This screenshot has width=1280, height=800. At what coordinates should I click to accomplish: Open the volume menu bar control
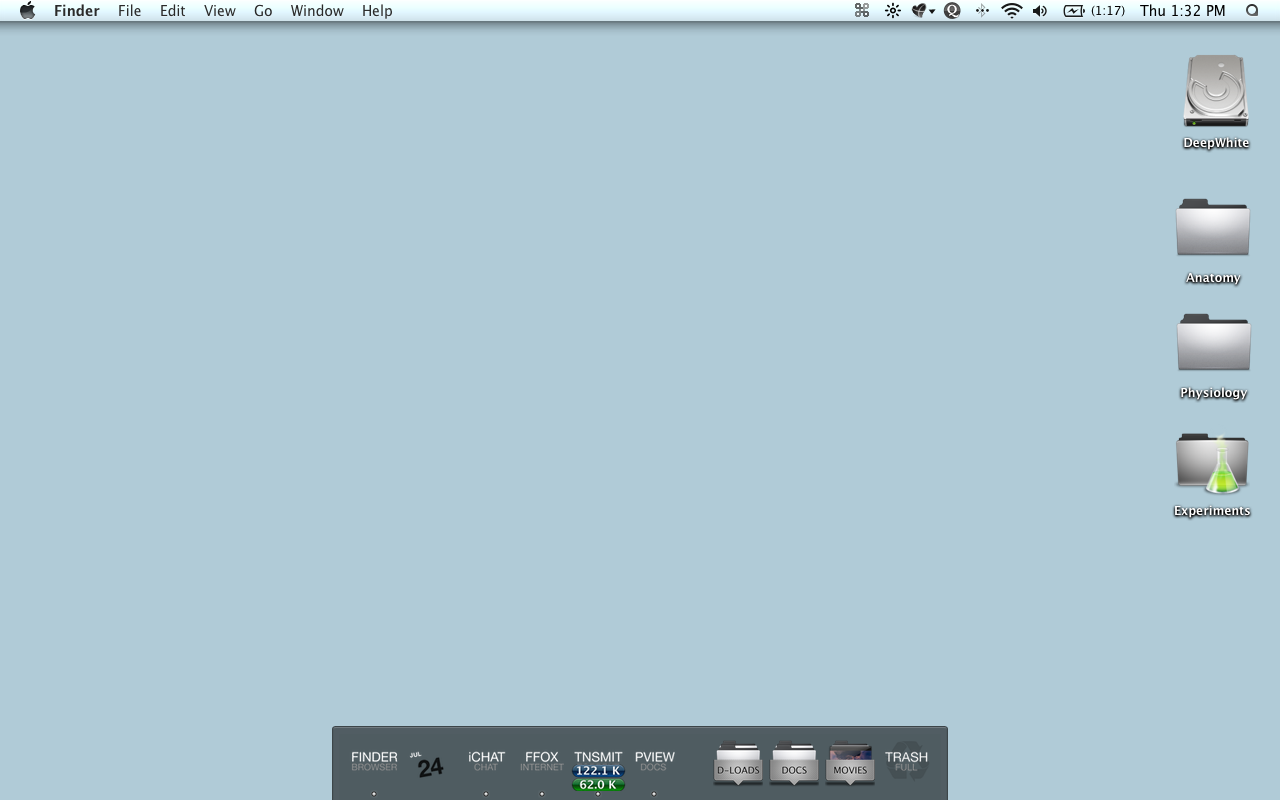[x=1040, y=11]
